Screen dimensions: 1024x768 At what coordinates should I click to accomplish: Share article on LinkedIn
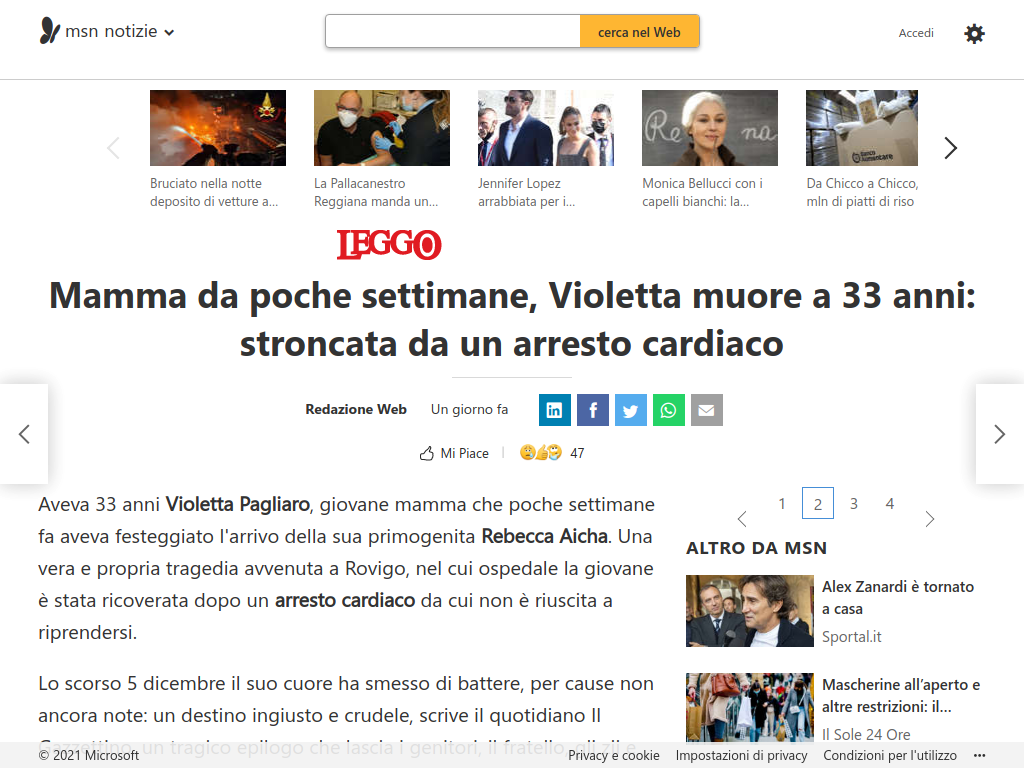click(554, 410)
